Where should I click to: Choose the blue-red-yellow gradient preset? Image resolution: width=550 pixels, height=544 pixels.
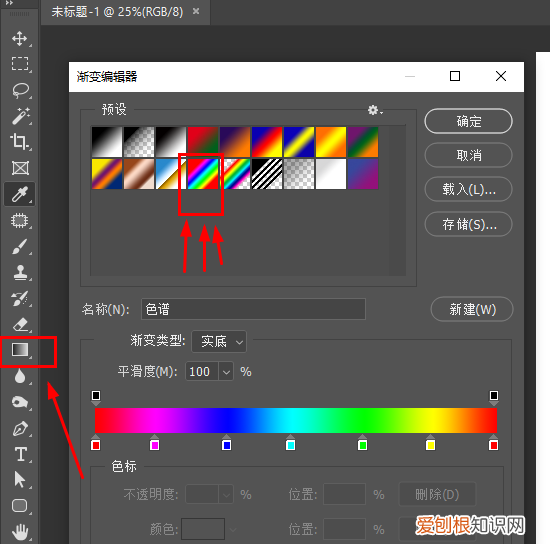267,142
